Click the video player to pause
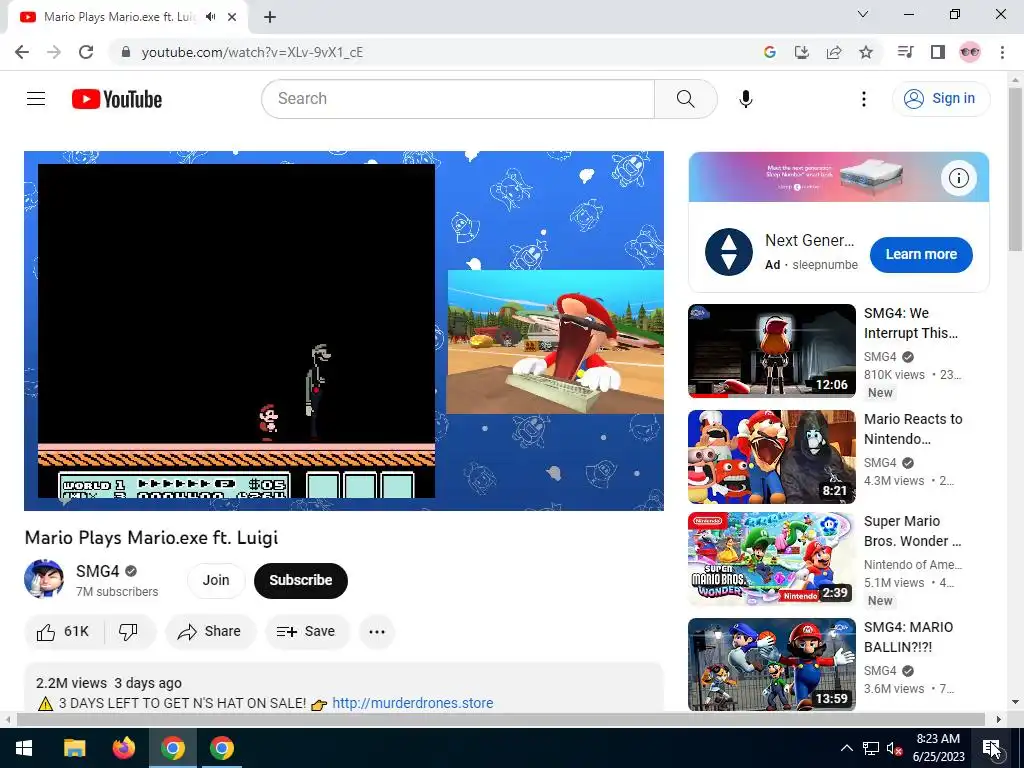Screen dimensions: 1024x768 click(344, 330)
